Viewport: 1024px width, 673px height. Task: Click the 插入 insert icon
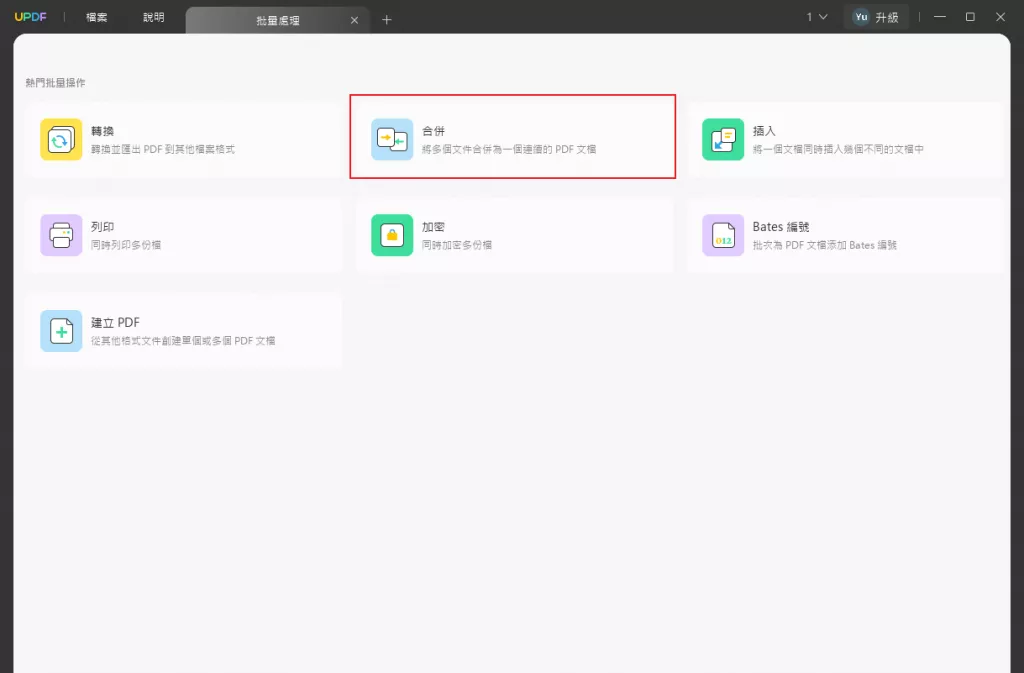[x=722, y=139]
